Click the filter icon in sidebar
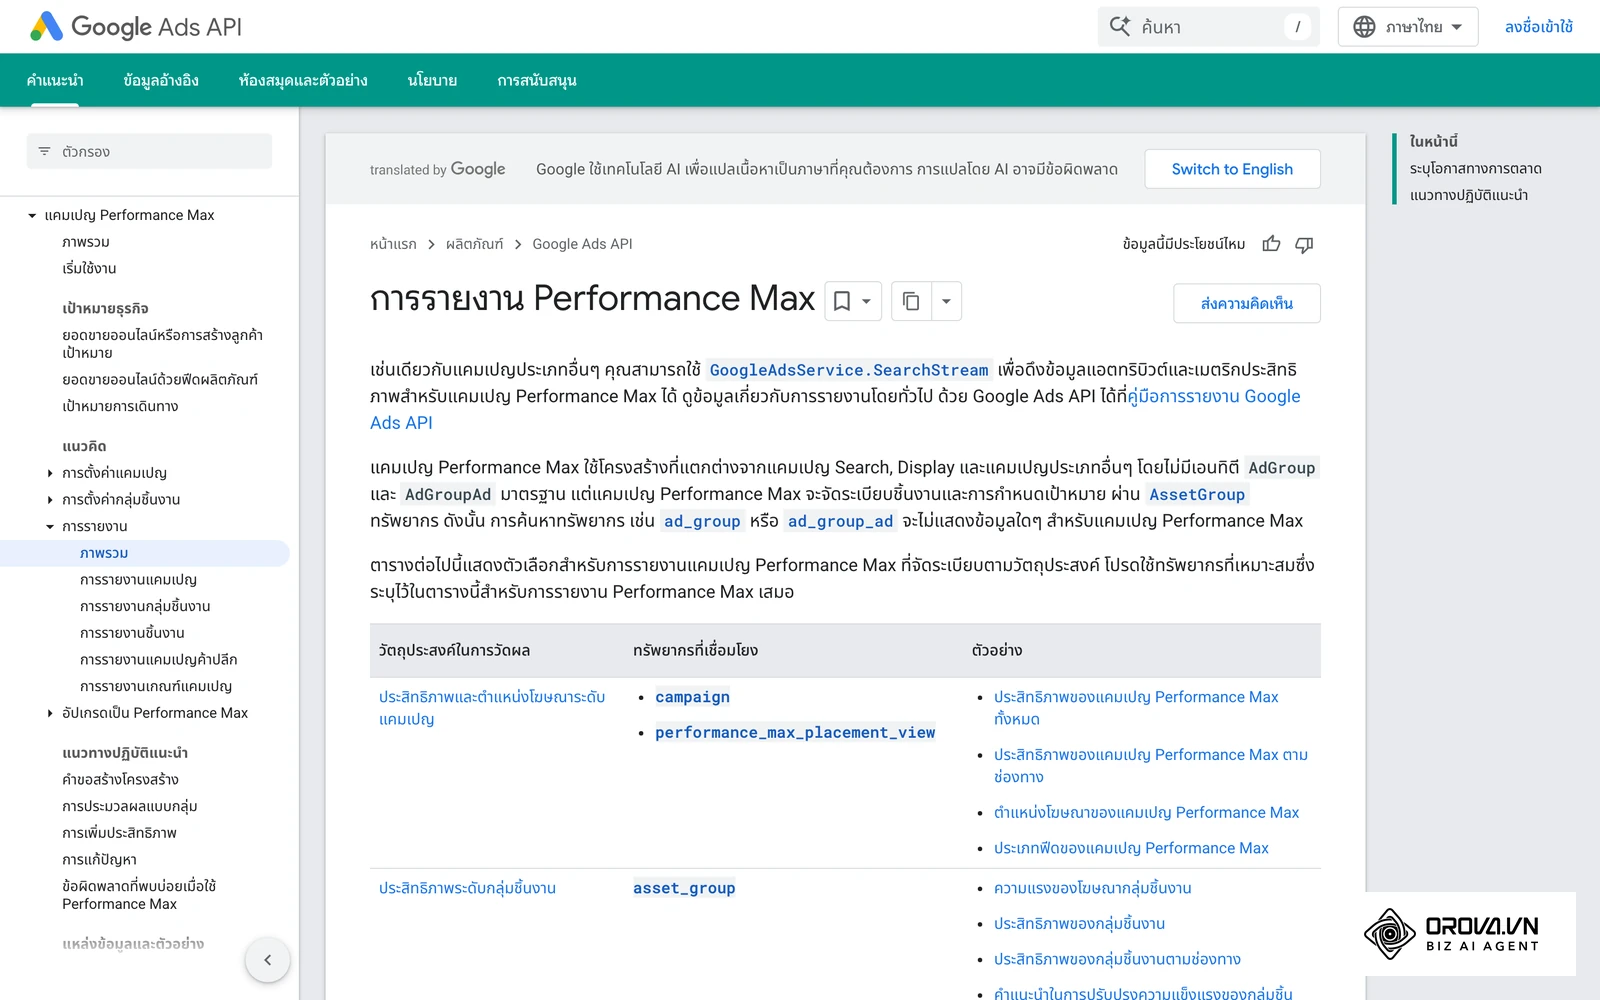1600x1000 pixels. pyautogui.click(x=44, y=152)
